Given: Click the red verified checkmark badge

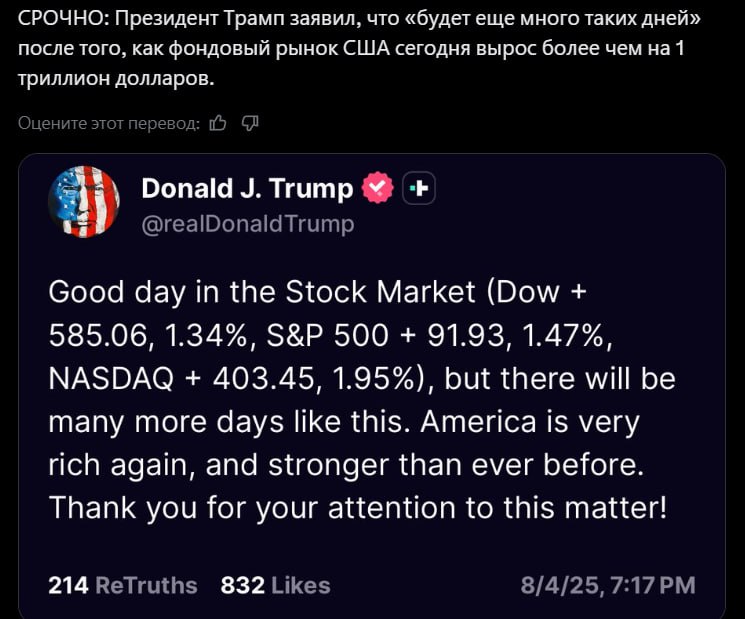Looking at the screenshot, I should (378, 188).
